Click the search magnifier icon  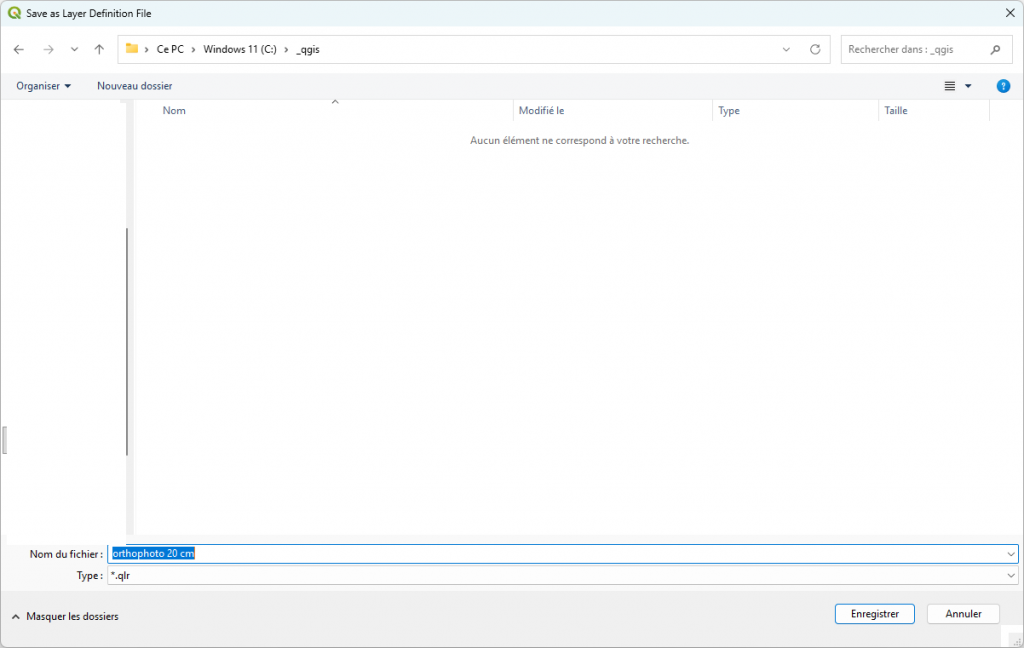tap(995, 49)
